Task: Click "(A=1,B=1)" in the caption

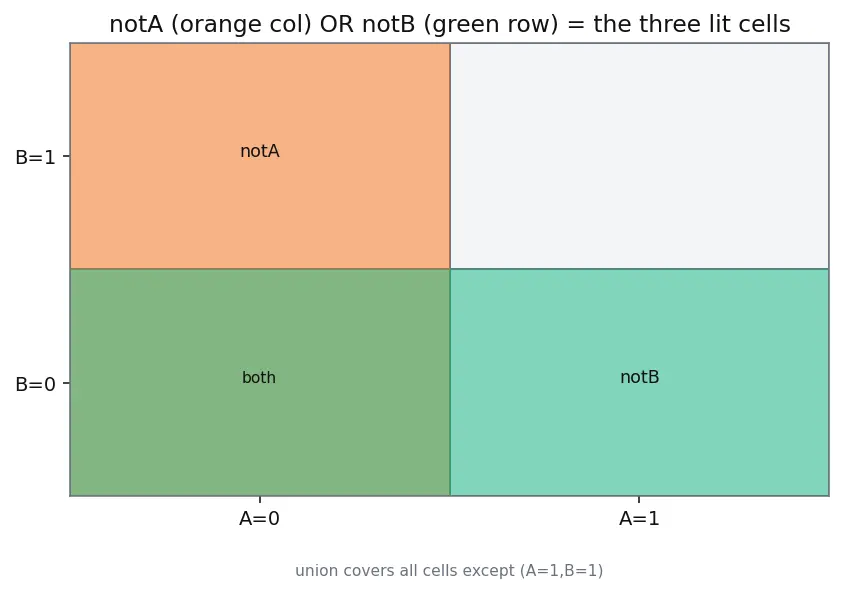Action: [x=561, y=570]
